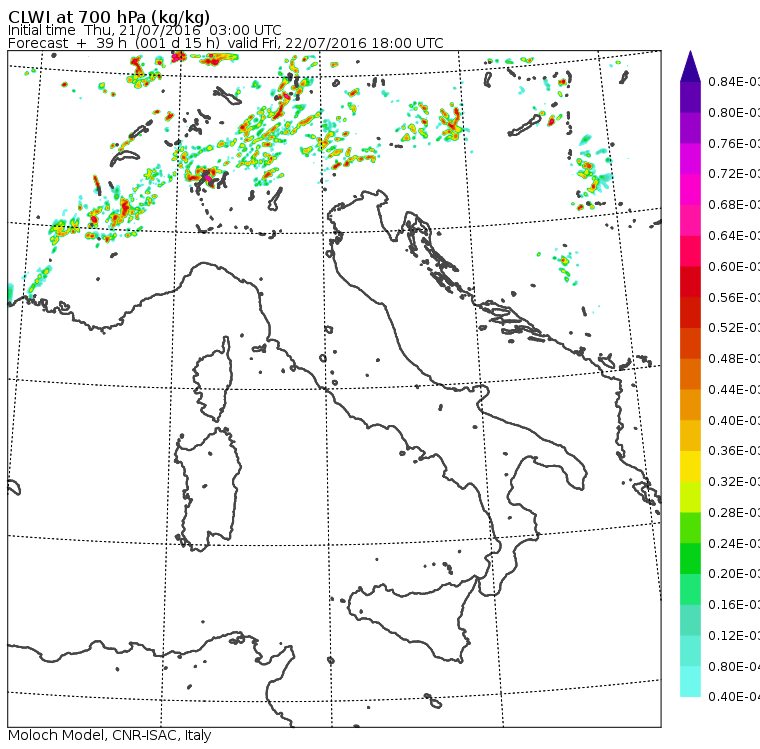Click the 'Forecast + 39 h' valid time line
The width and height of the screenshot is (760, 749).
[x=225, y=43]
